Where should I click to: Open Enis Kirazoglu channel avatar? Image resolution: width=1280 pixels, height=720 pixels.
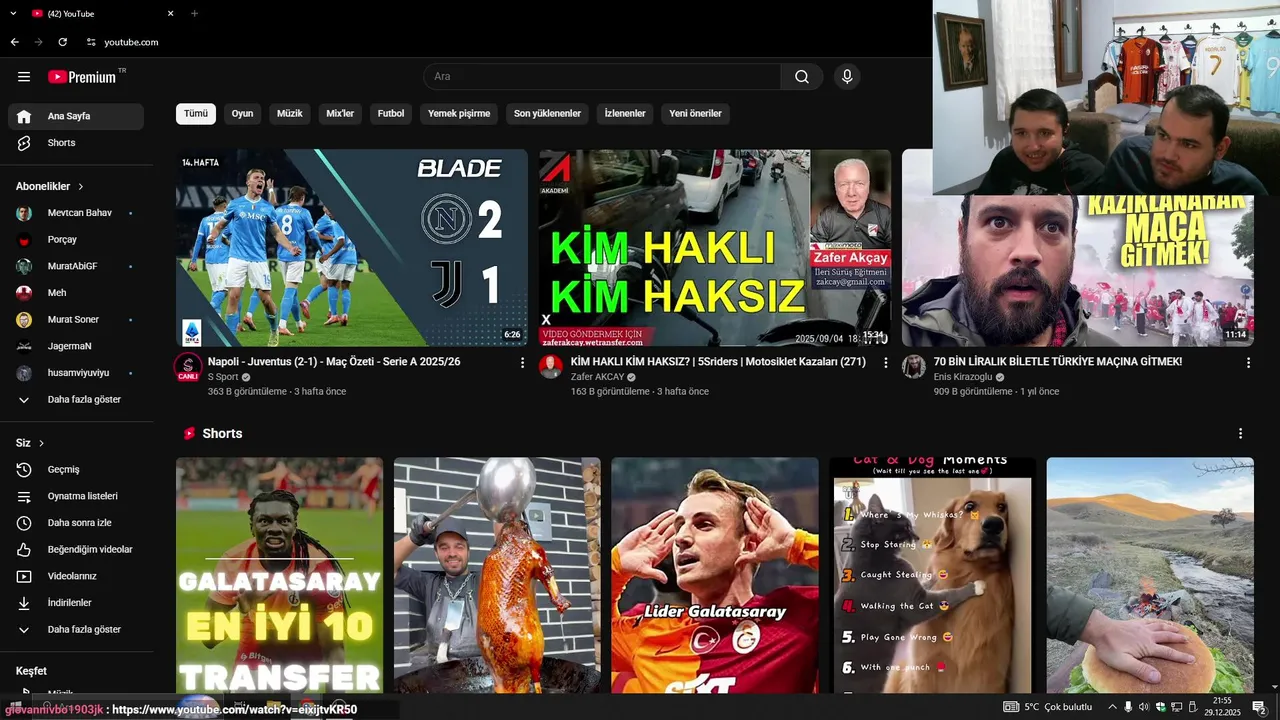coord(914,367)
